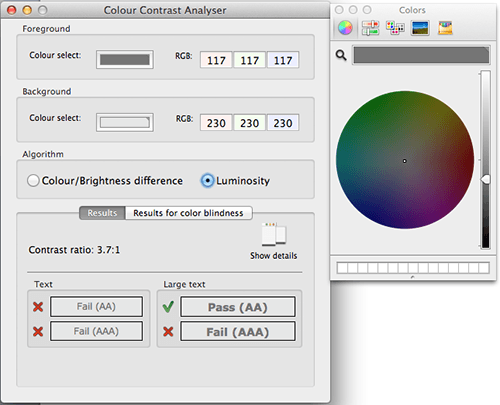Image resolution: width=500 pixels, height=405 pixels.
Task: Switch to color palettes picker mode
Action: pos(395,28)
